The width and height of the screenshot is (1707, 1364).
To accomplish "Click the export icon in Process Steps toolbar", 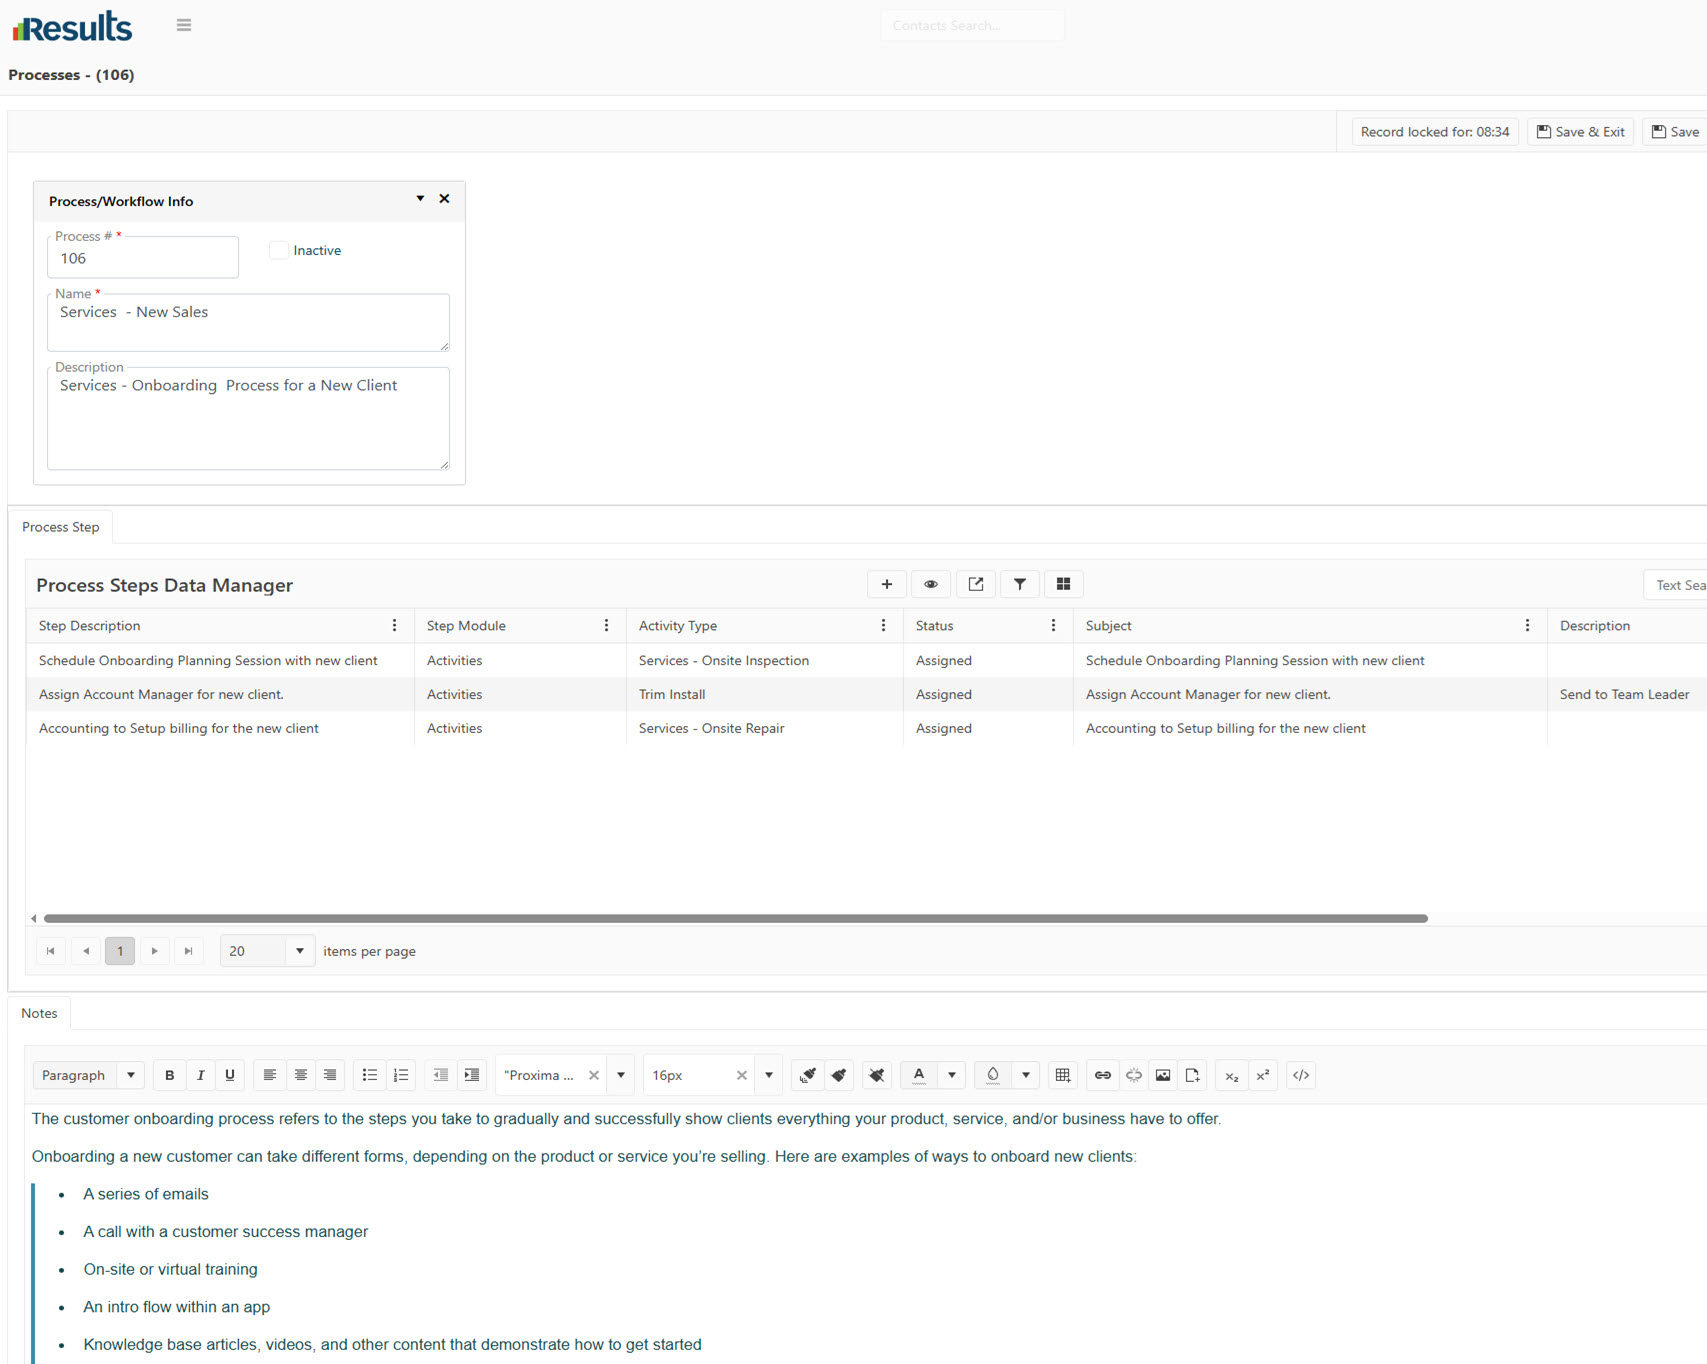I will tap(975, 584).
